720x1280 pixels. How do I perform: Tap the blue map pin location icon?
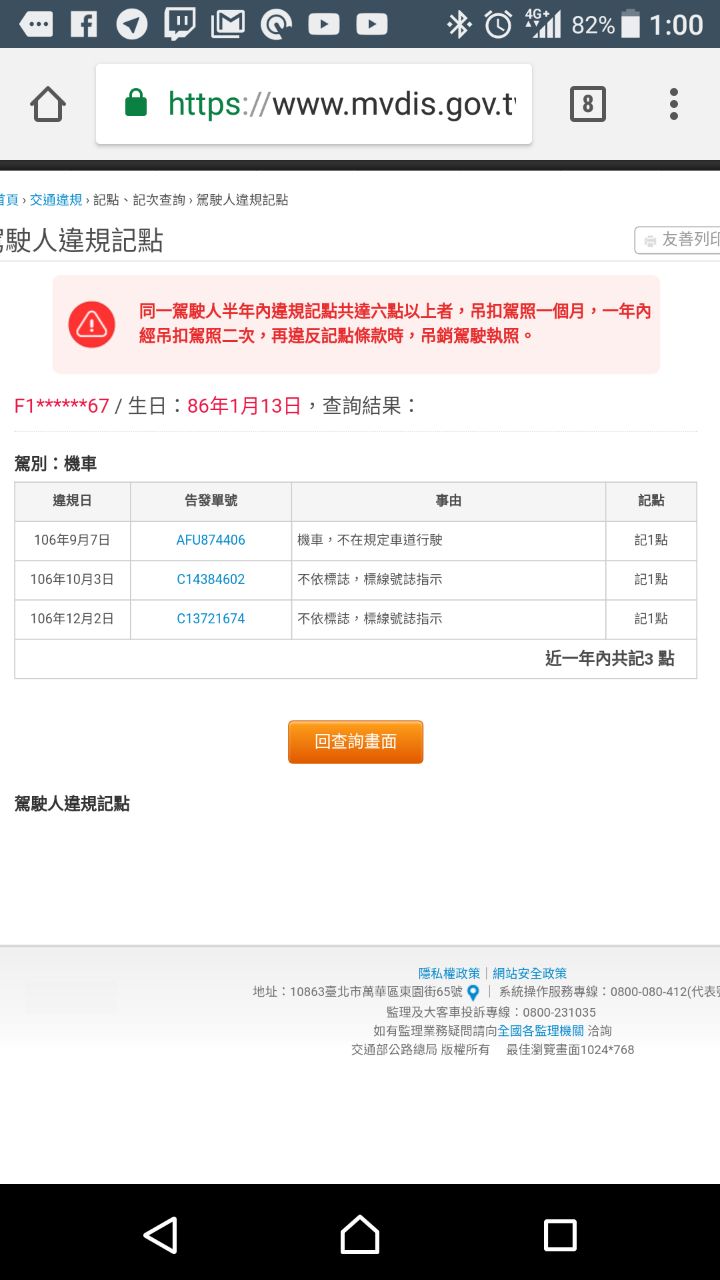473,993
